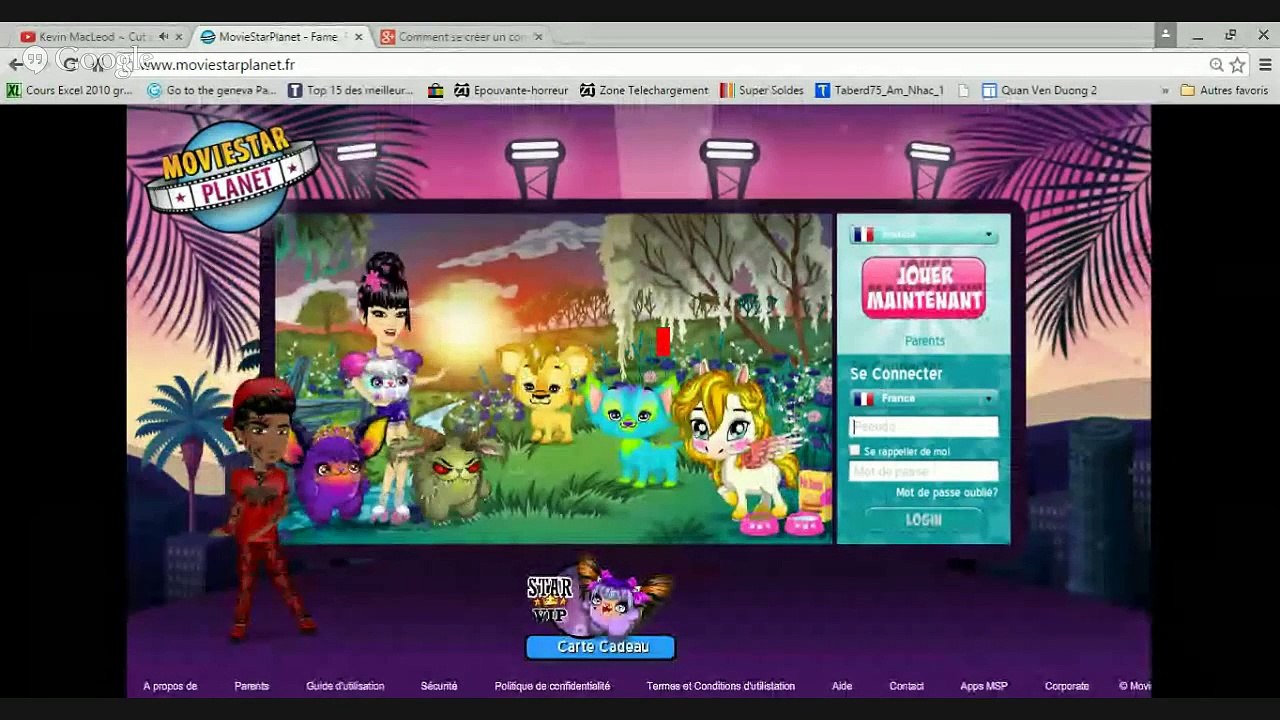Click the red-outfit avatar character
Image resolution: width=1280 pixels, height=720 pixels.
click(x=262, y=508)
